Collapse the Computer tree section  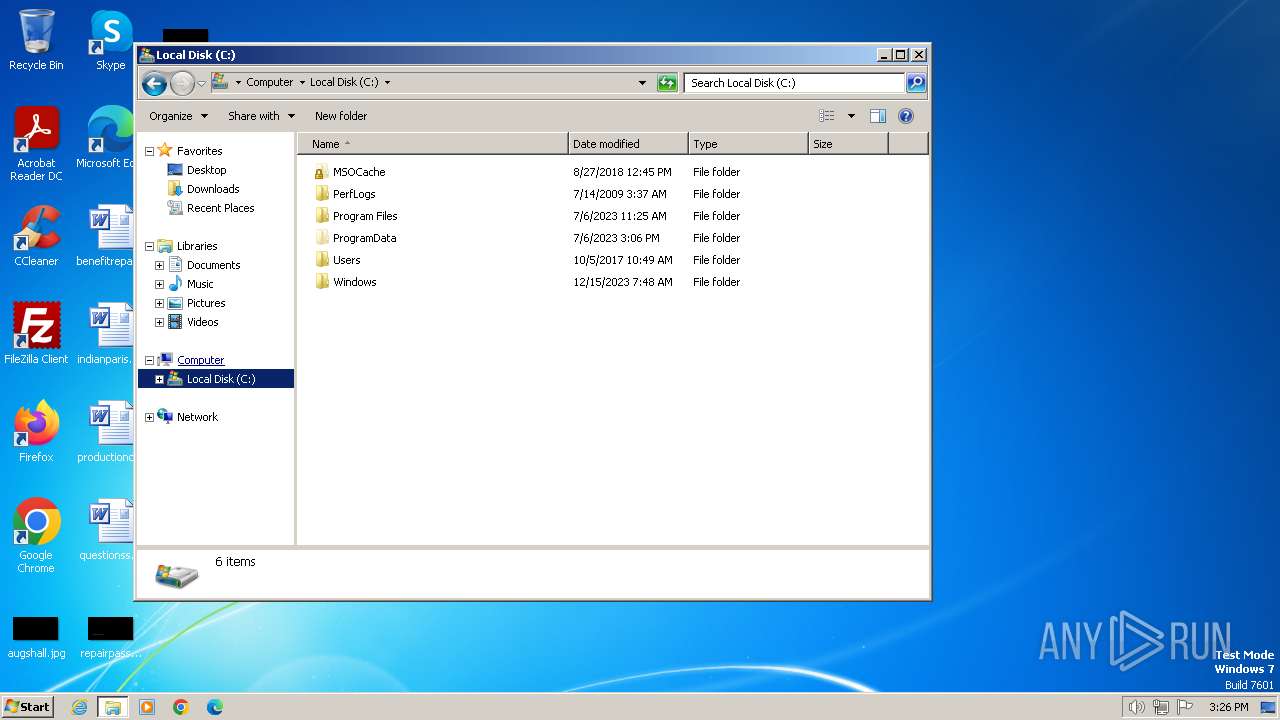pyautogui.click(x=149, y=360)
